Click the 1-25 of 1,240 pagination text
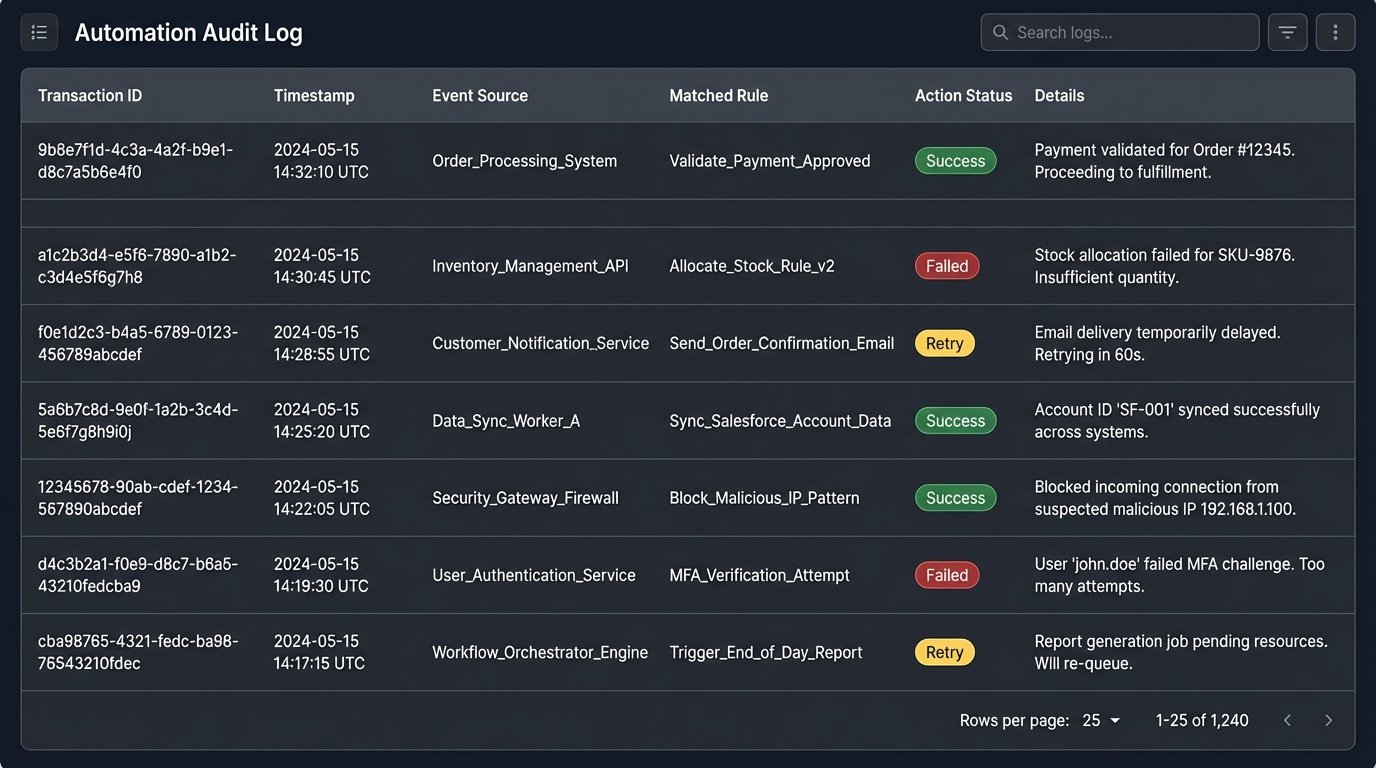Image resolution: width=1376 pixels, height=768 pixels. pyautogui.click(x=1202, y=719)
